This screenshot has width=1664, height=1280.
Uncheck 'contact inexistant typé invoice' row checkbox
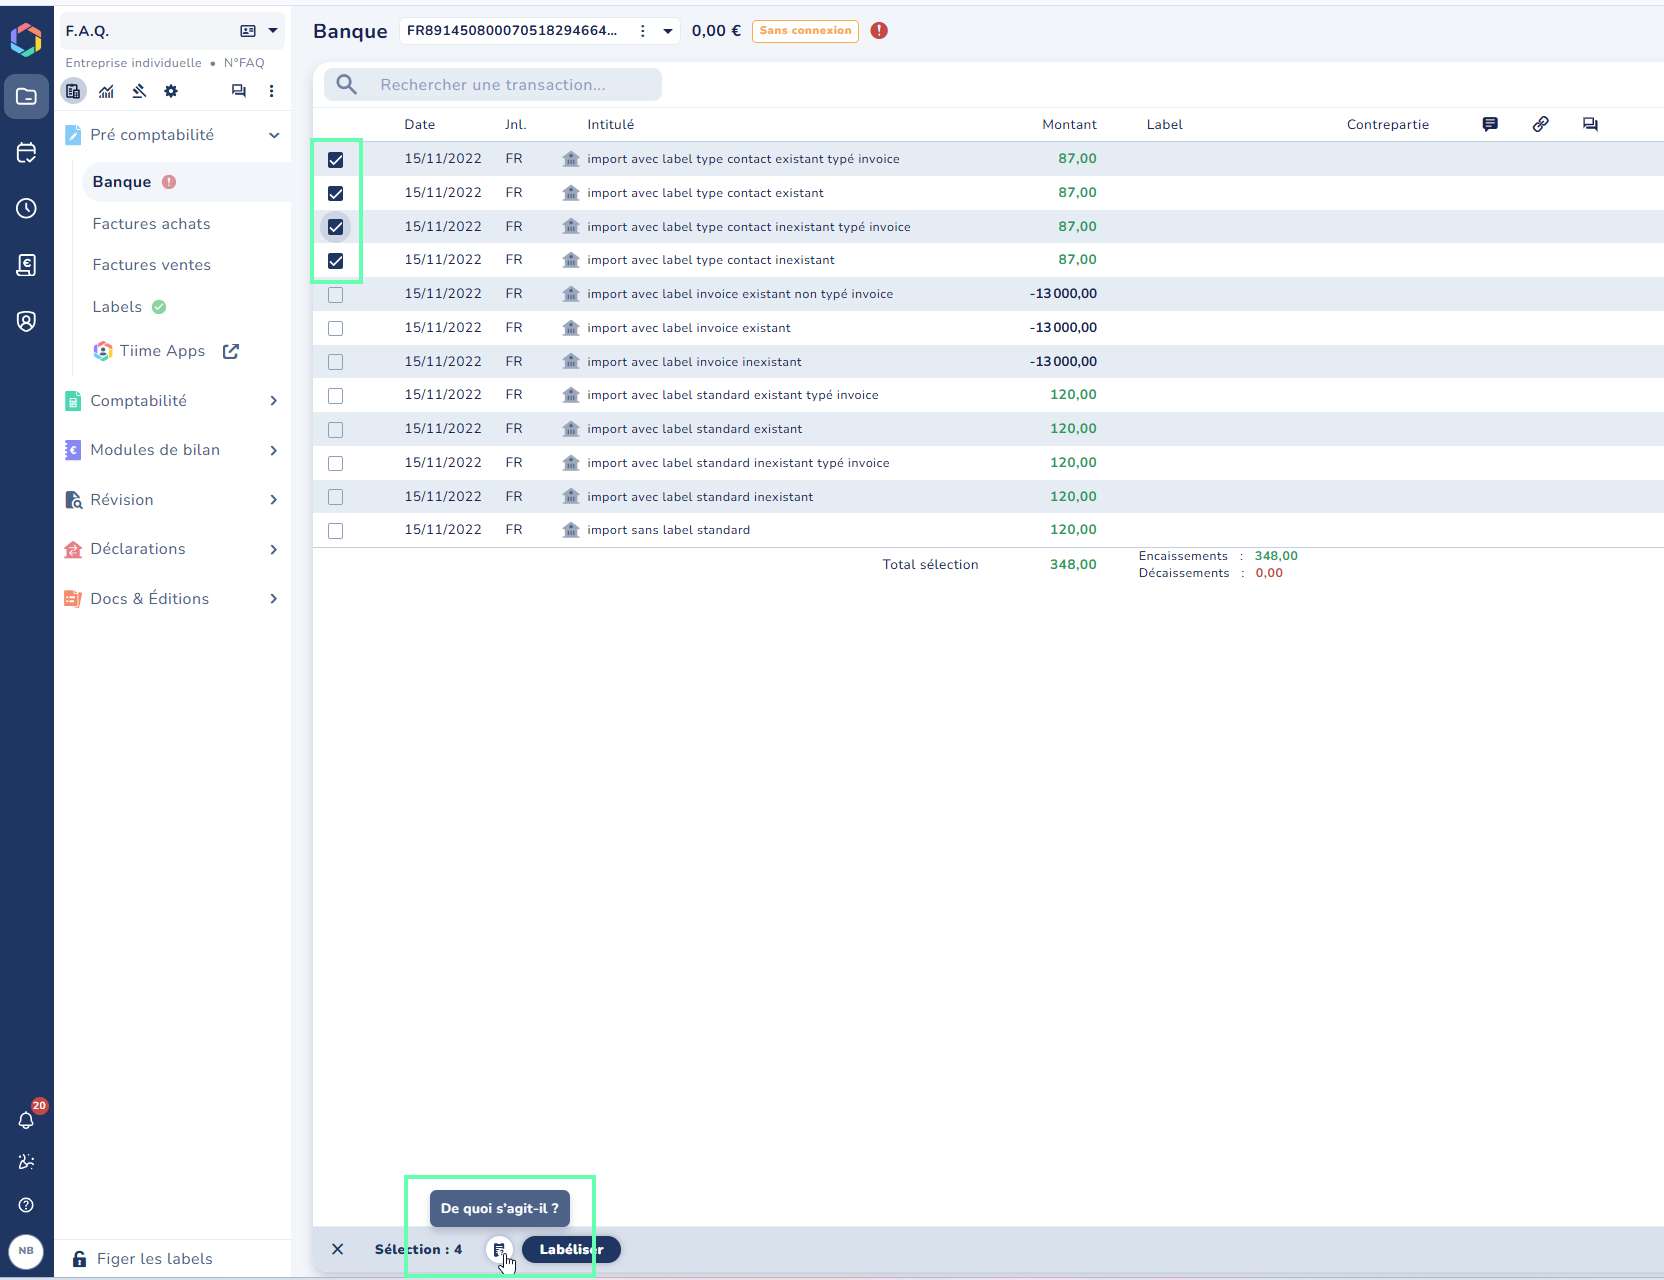pos(336,227)
